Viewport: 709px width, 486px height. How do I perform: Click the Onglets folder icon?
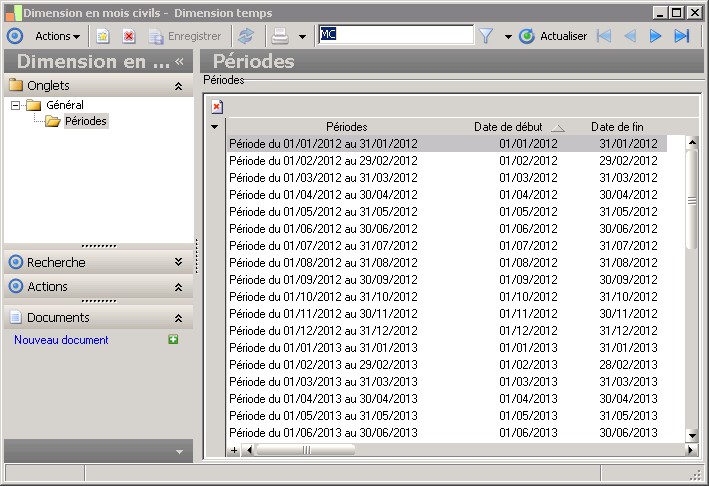pos(16,85)
